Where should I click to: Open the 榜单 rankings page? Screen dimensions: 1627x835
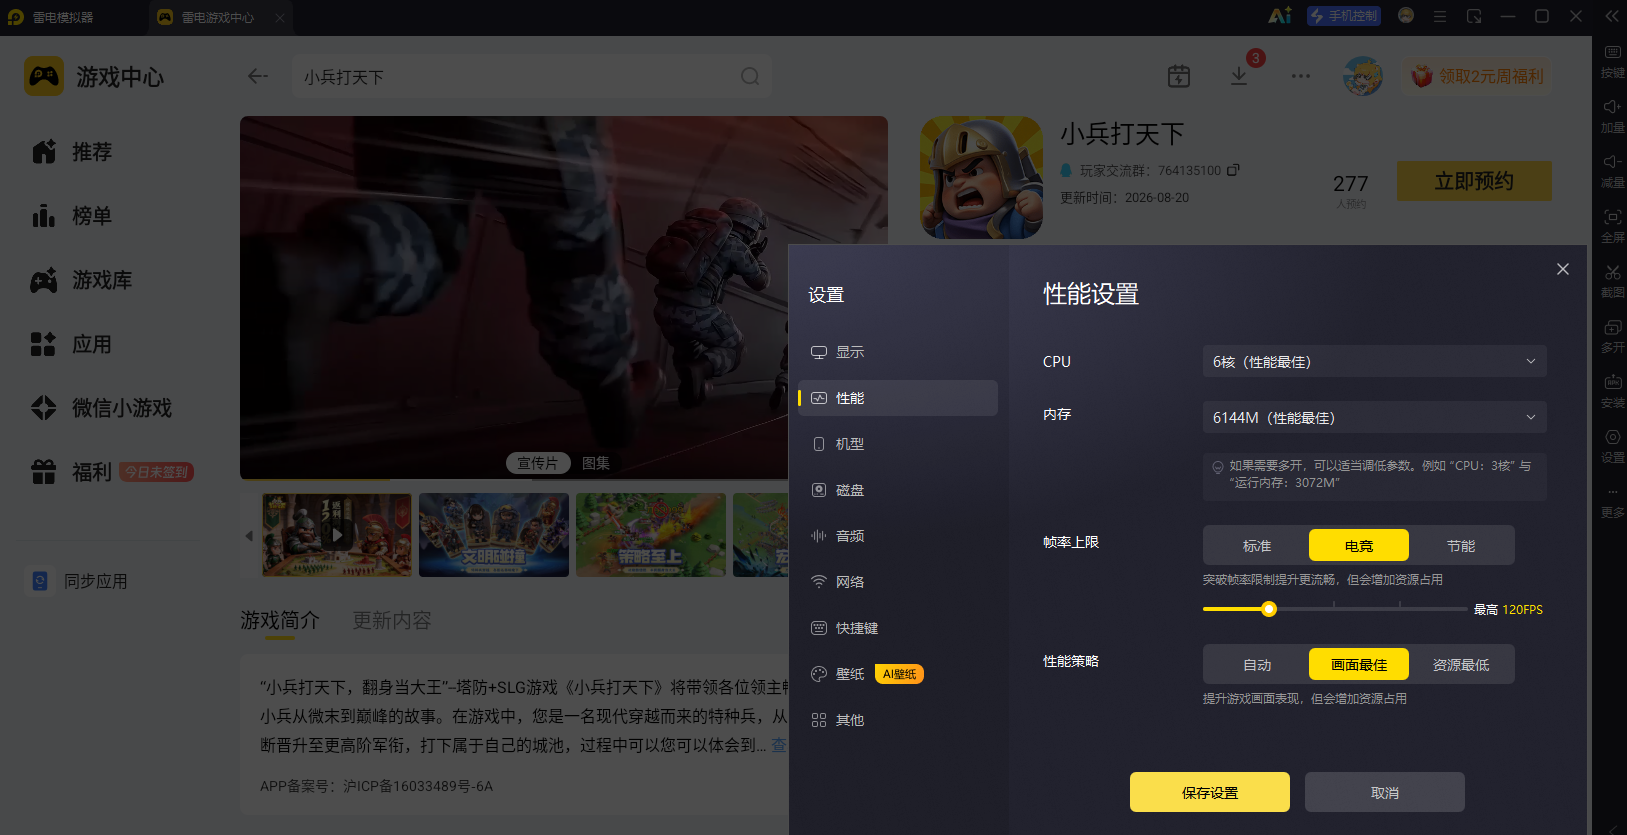coord(72,216)
